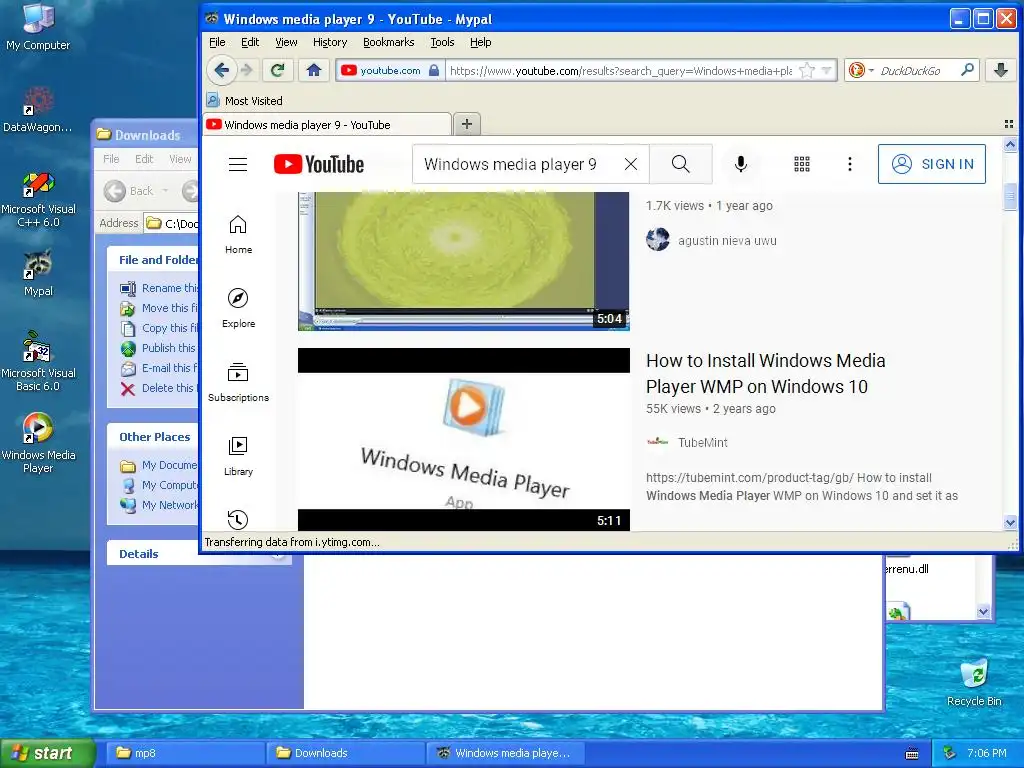Clear the YouTube search query with X
Screen dimensions: 1024x768
(x=631, y=164)
